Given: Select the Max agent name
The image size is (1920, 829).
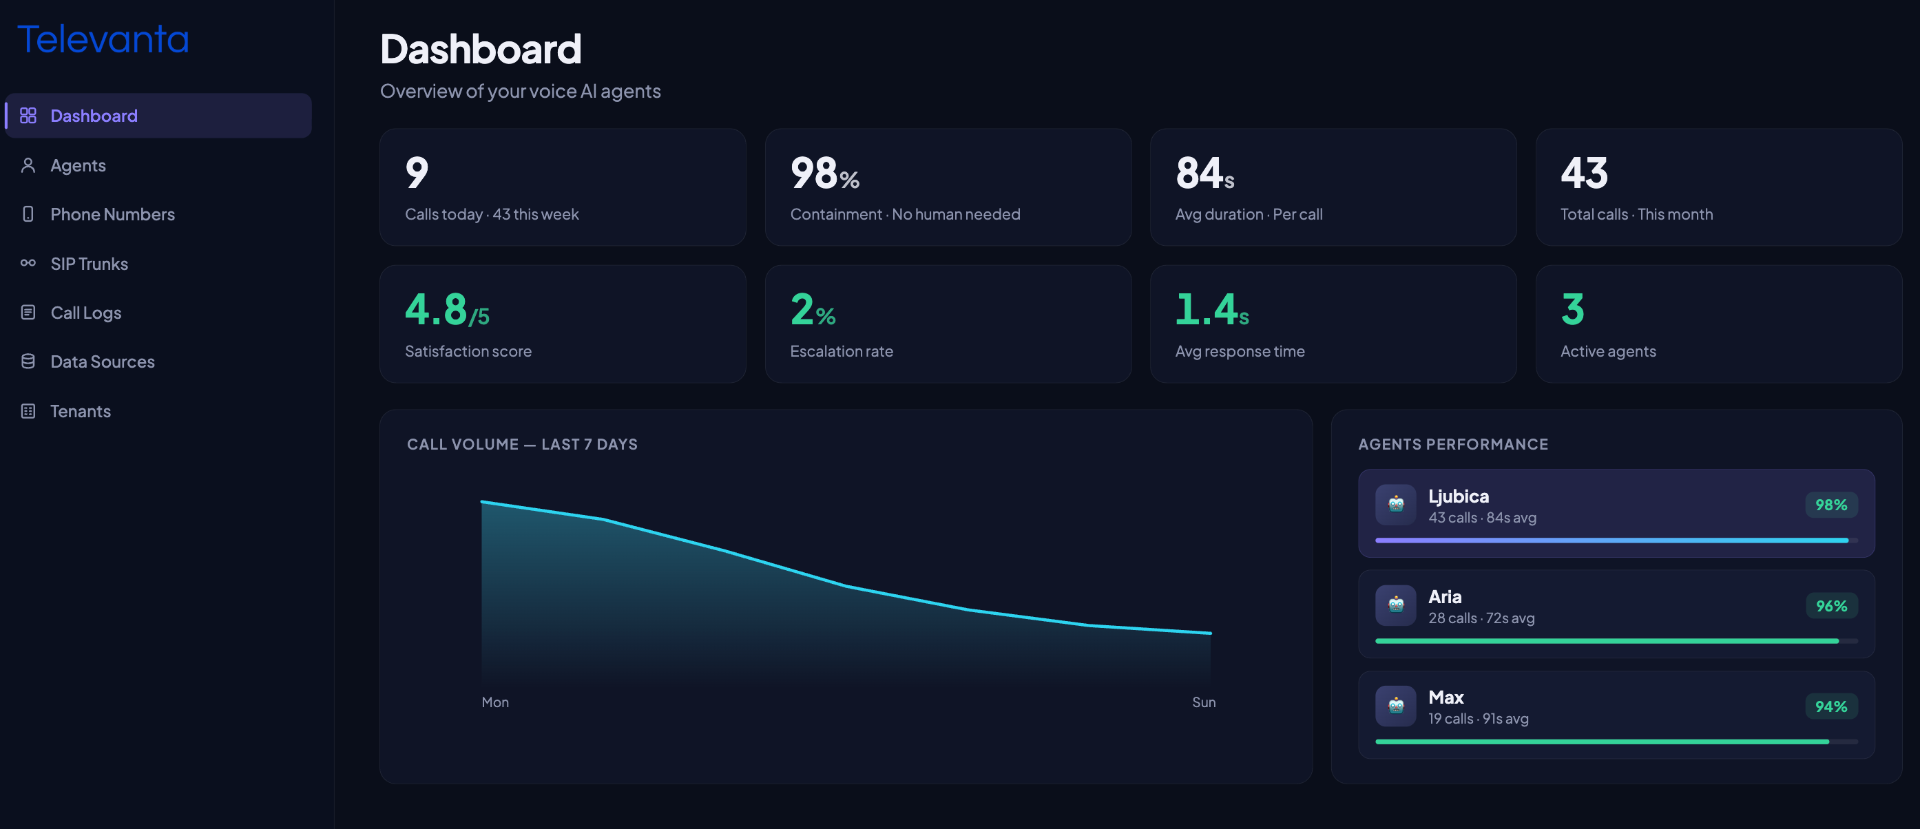Looking at the screenshot, I should tap(1446, 698).
